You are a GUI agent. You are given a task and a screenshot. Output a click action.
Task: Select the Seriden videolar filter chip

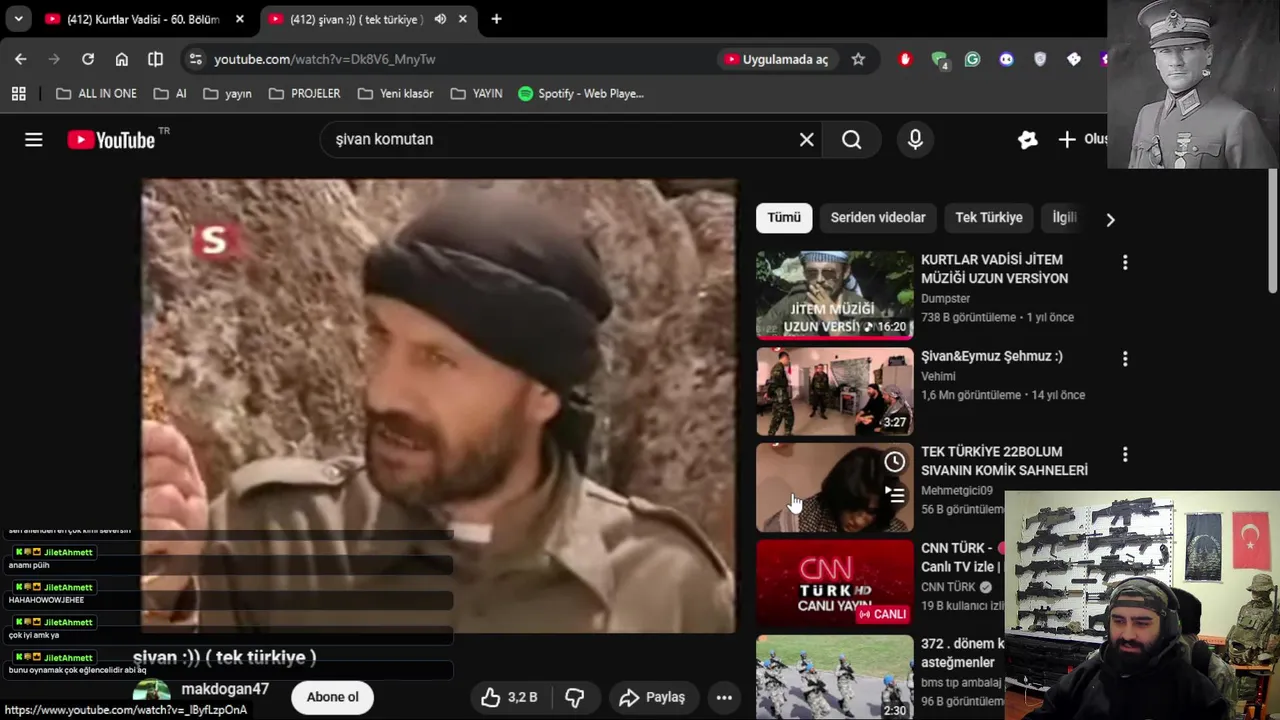tap(878, 217)
